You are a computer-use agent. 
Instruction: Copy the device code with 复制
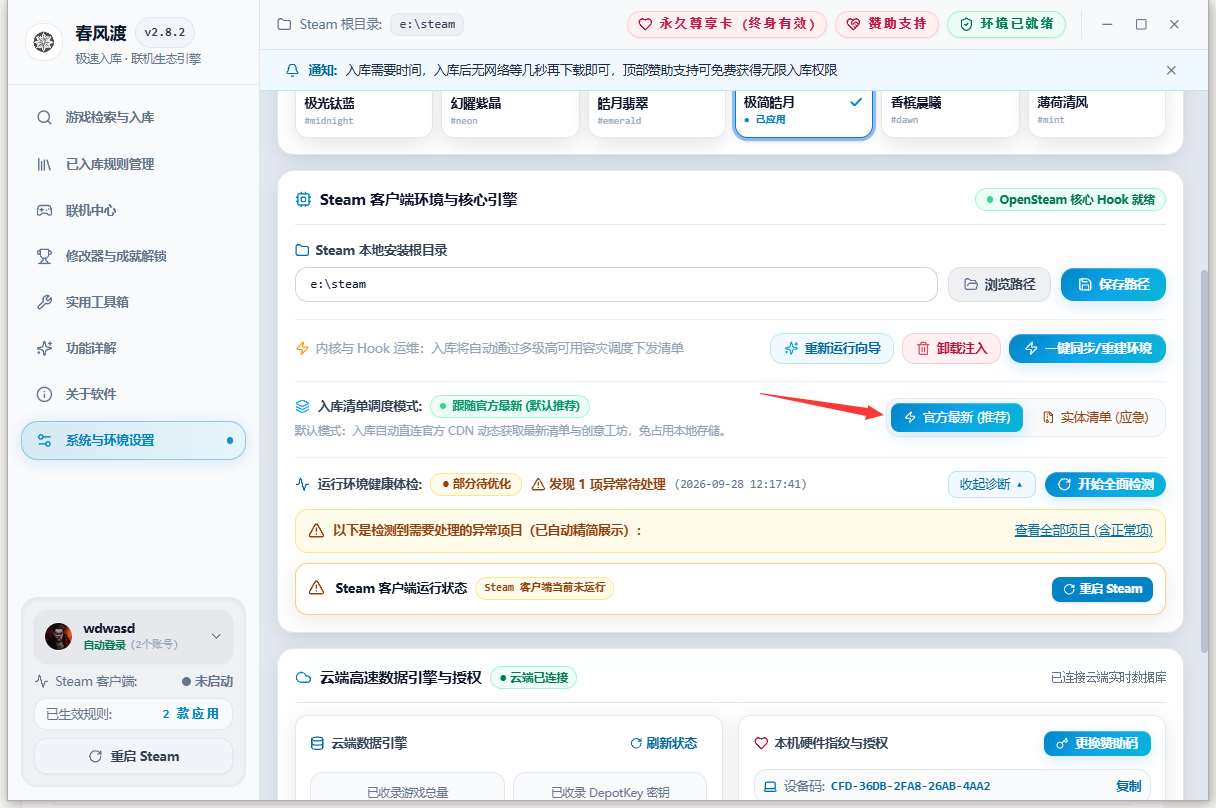tap(1128, 786)
